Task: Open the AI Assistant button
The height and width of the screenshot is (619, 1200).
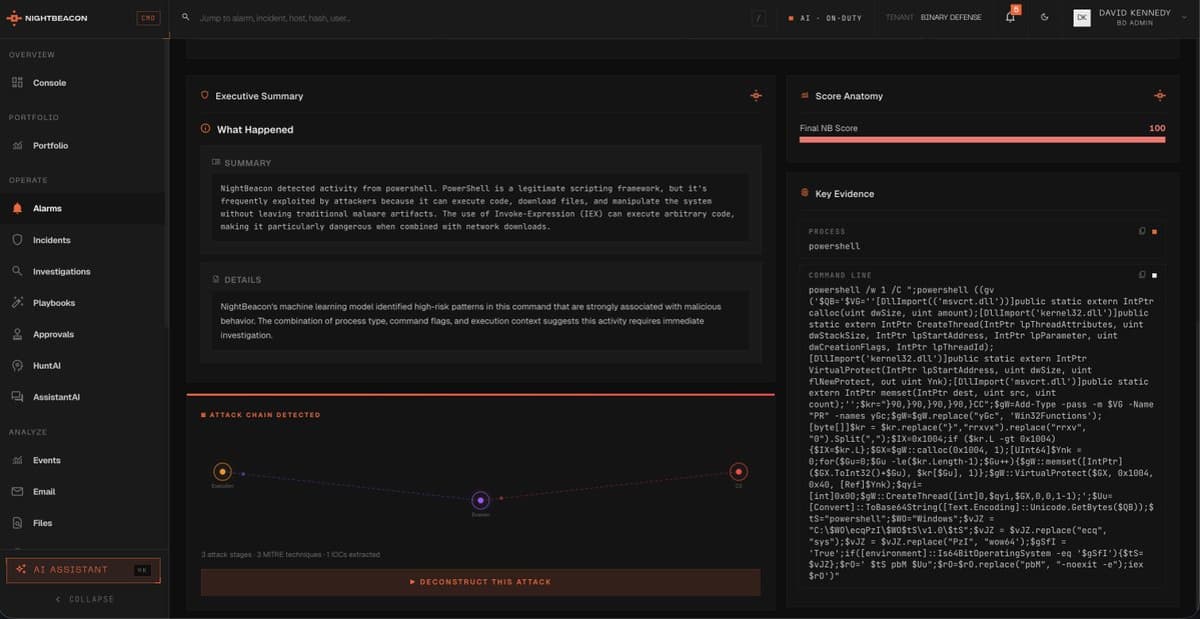Action: [83, 570]
